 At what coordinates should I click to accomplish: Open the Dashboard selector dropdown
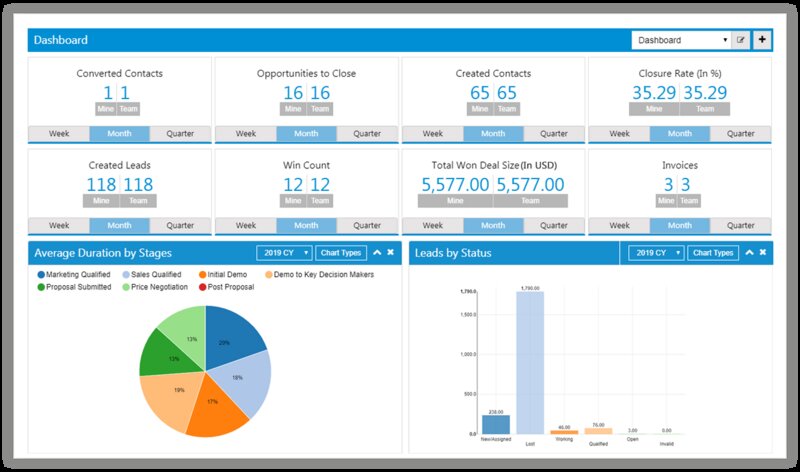tap(681, 40)
